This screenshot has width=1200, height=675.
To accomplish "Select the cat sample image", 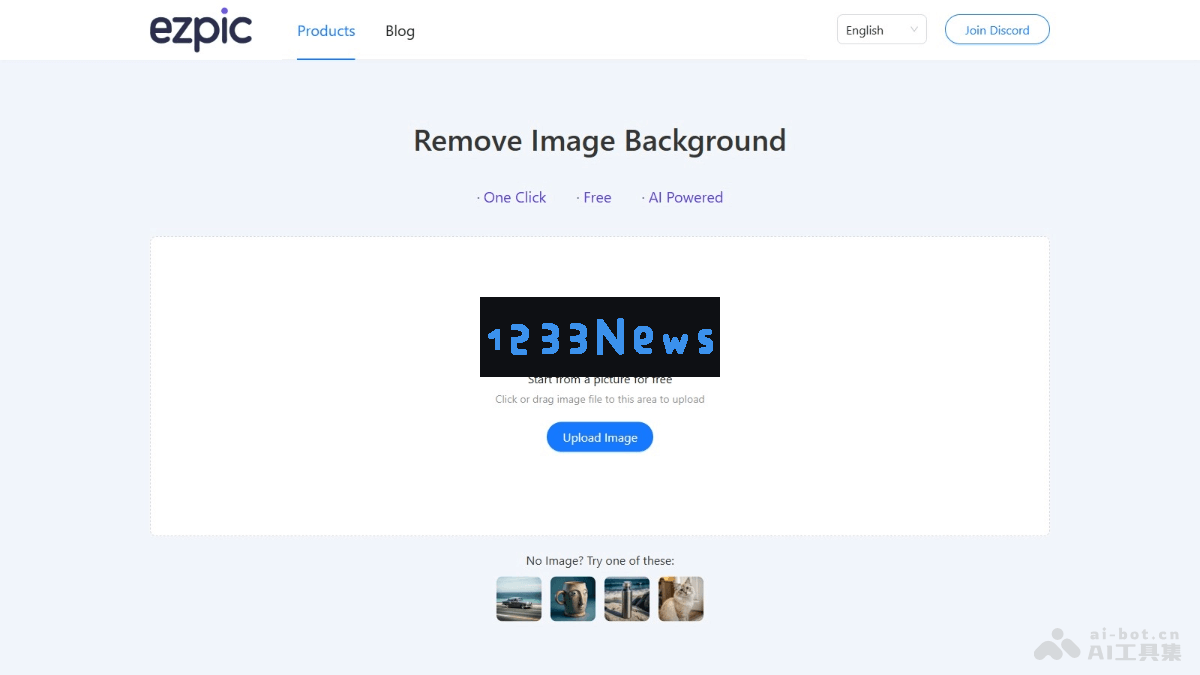I will (681, 599).
